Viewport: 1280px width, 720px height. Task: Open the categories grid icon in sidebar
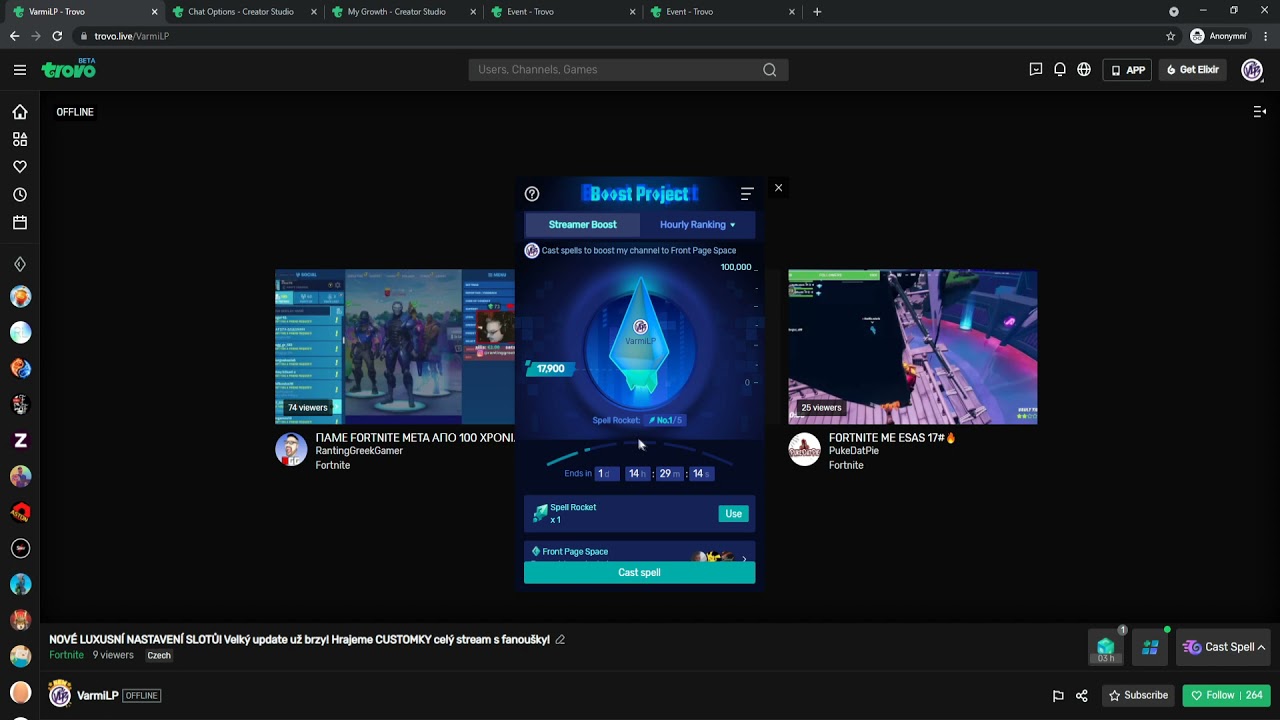pos(20,139)
